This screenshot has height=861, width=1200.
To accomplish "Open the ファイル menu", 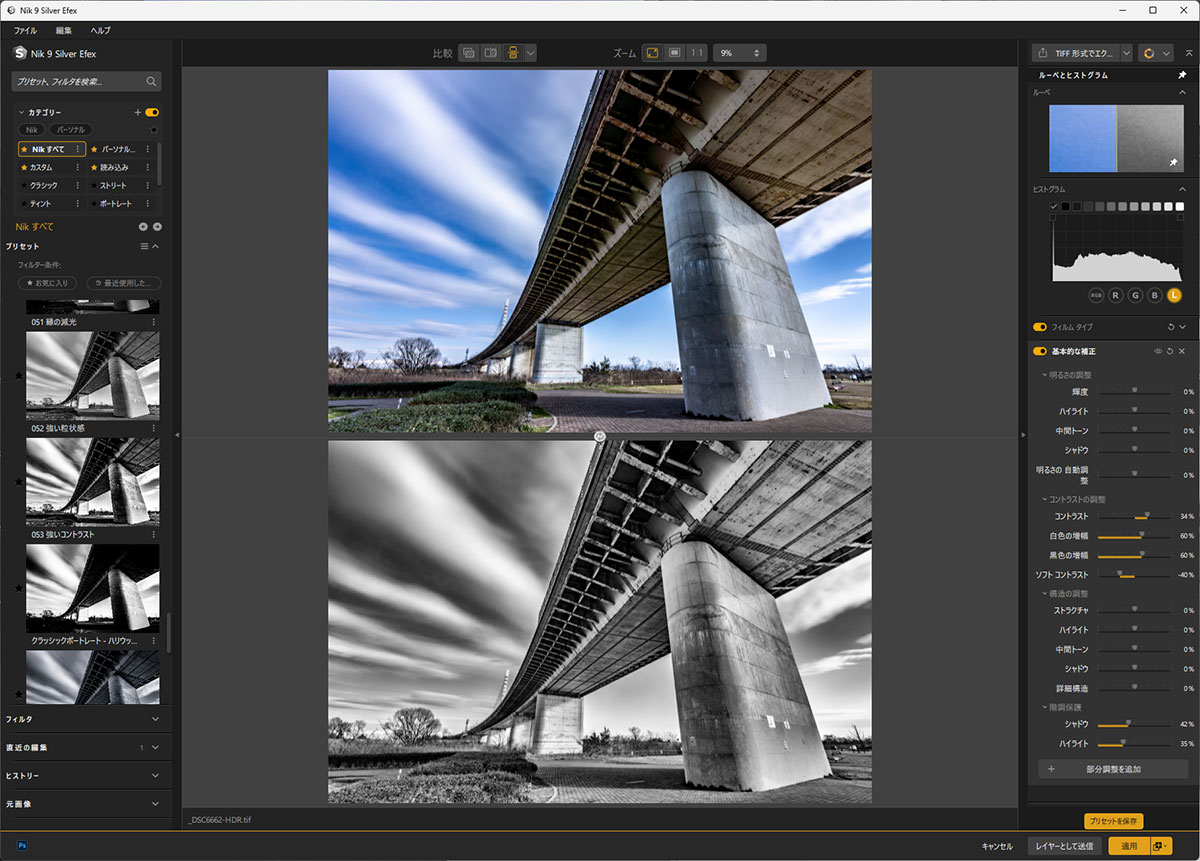I will click(25, 31).
